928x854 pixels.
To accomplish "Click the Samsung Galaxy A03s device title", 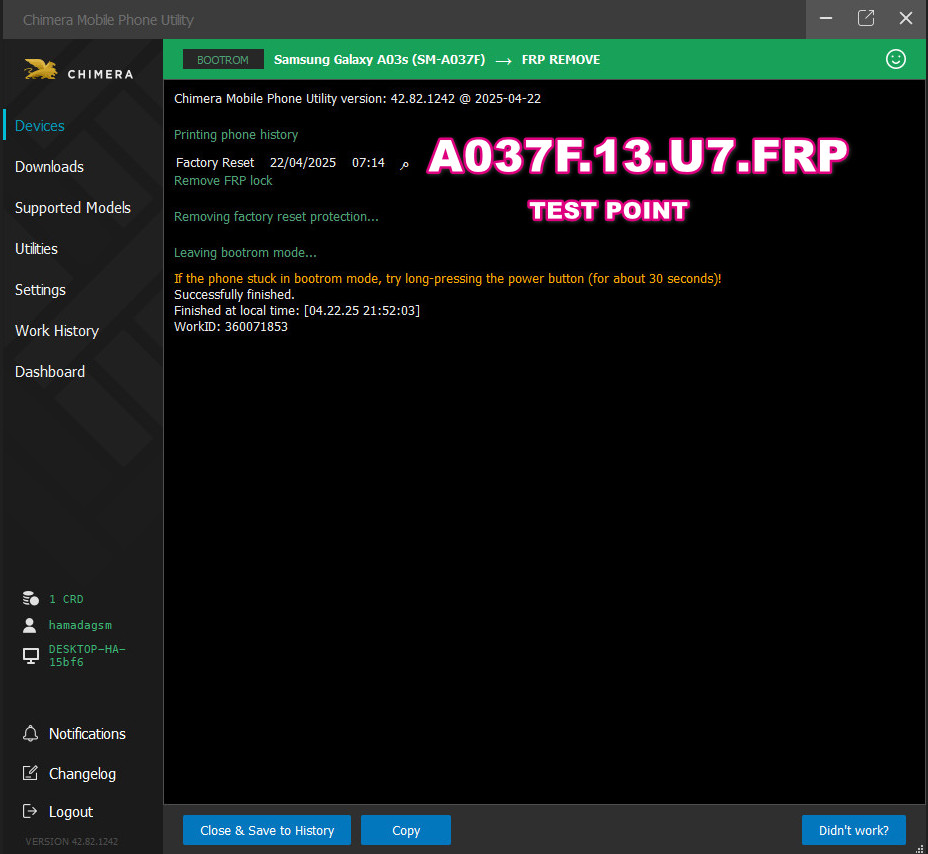I will [x=379, y=59].
